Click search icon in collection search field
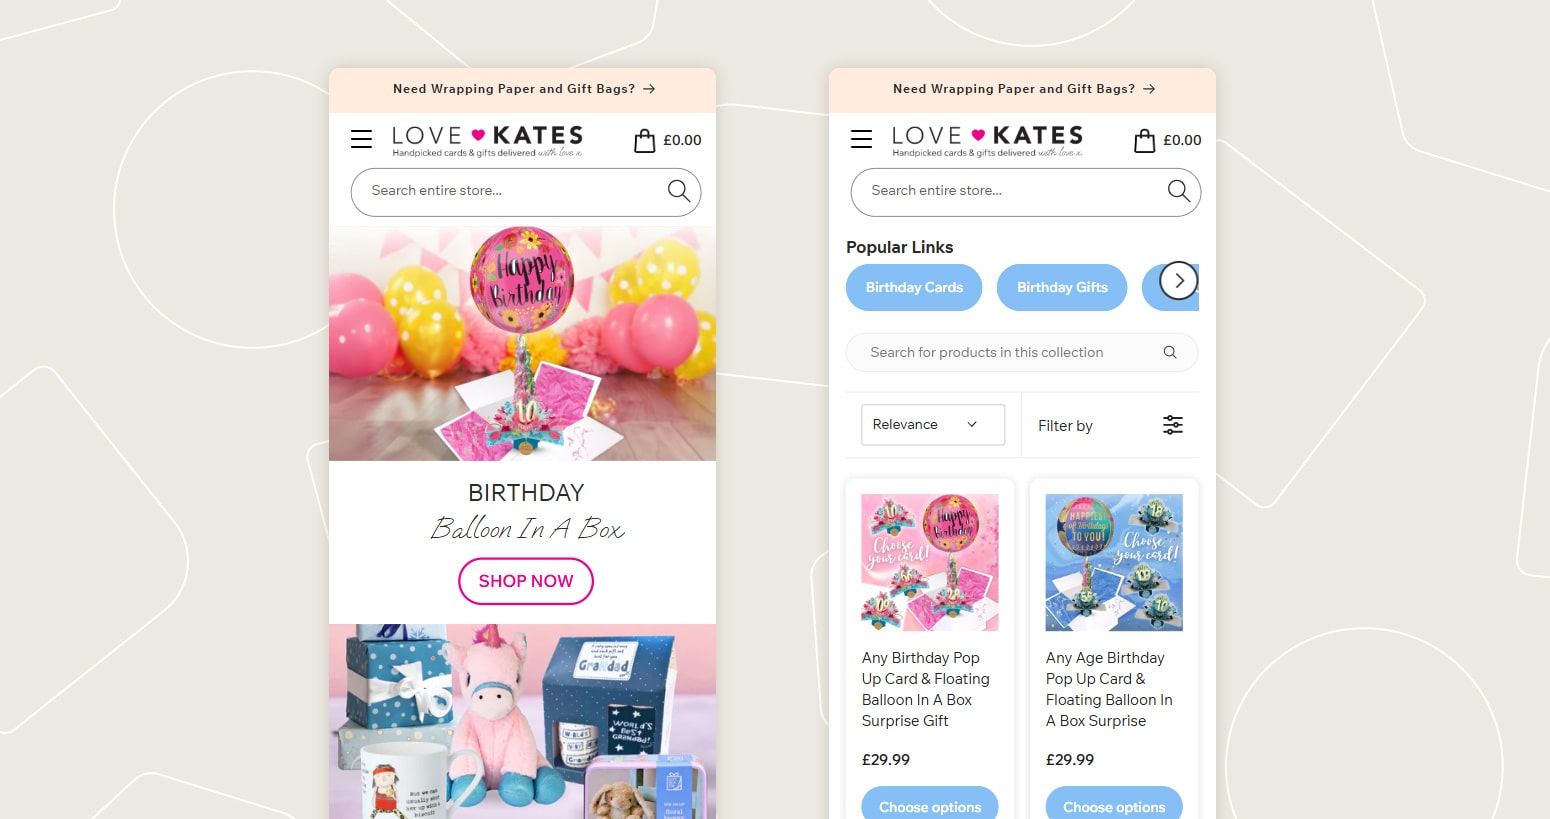 1170,352
